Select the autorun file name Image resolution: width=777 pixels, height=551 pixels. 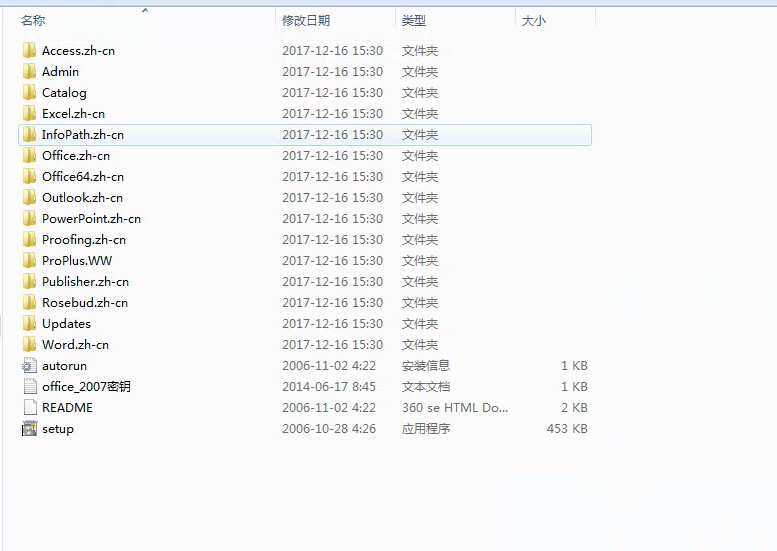[x=64, y=366]
